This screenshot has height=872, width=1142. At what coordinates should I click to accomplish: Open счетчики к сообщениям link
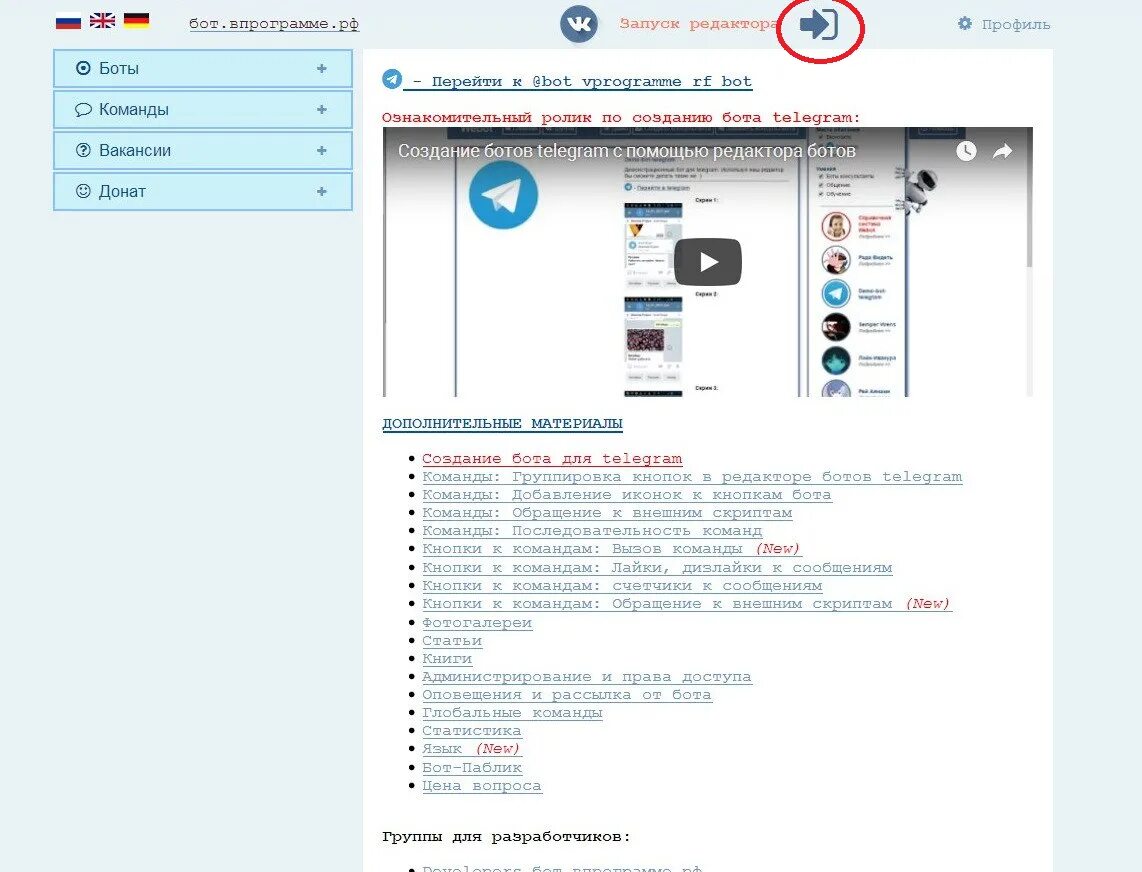(622, 586)
